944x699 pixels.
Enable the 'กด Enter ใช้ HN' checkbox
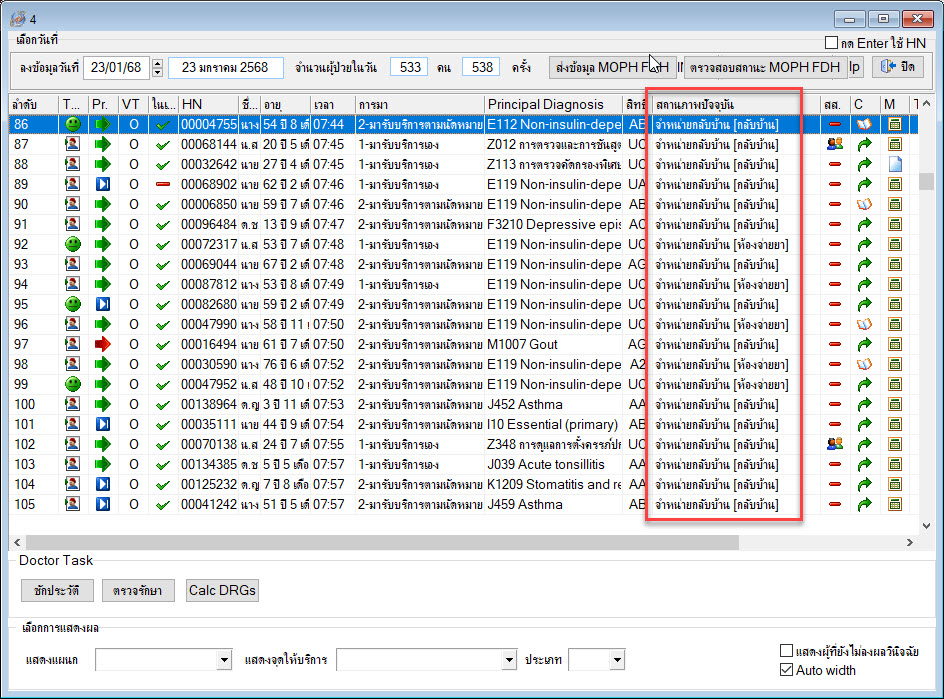coord(830,43)
